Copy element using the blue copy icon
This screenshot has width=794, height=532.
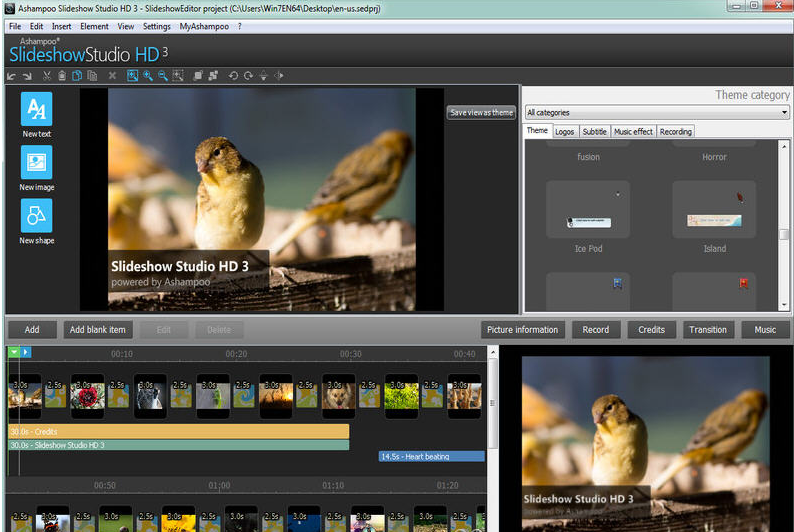pos(77,76)
